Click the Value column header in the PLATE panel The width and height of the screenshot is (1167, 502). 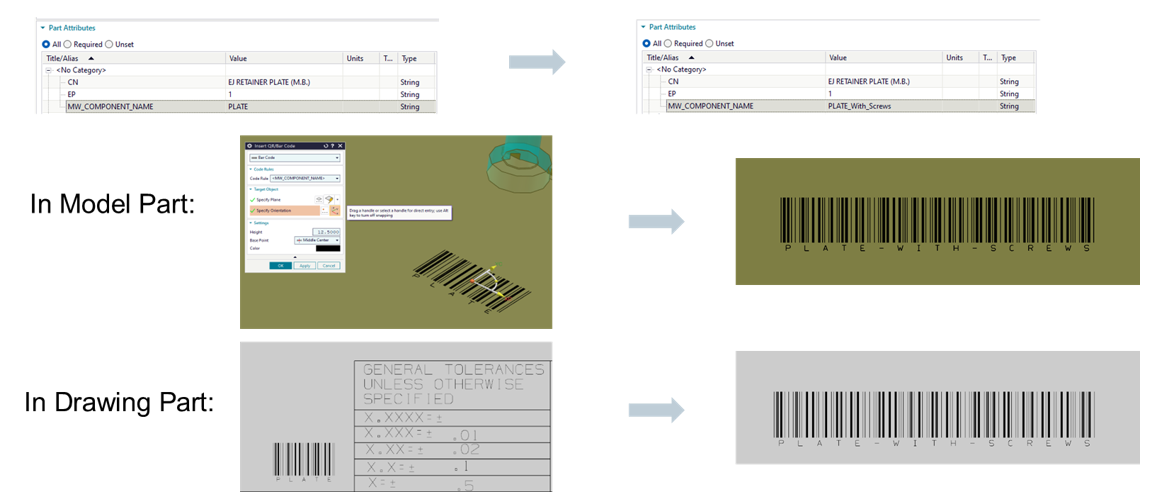tap(284, 57)
